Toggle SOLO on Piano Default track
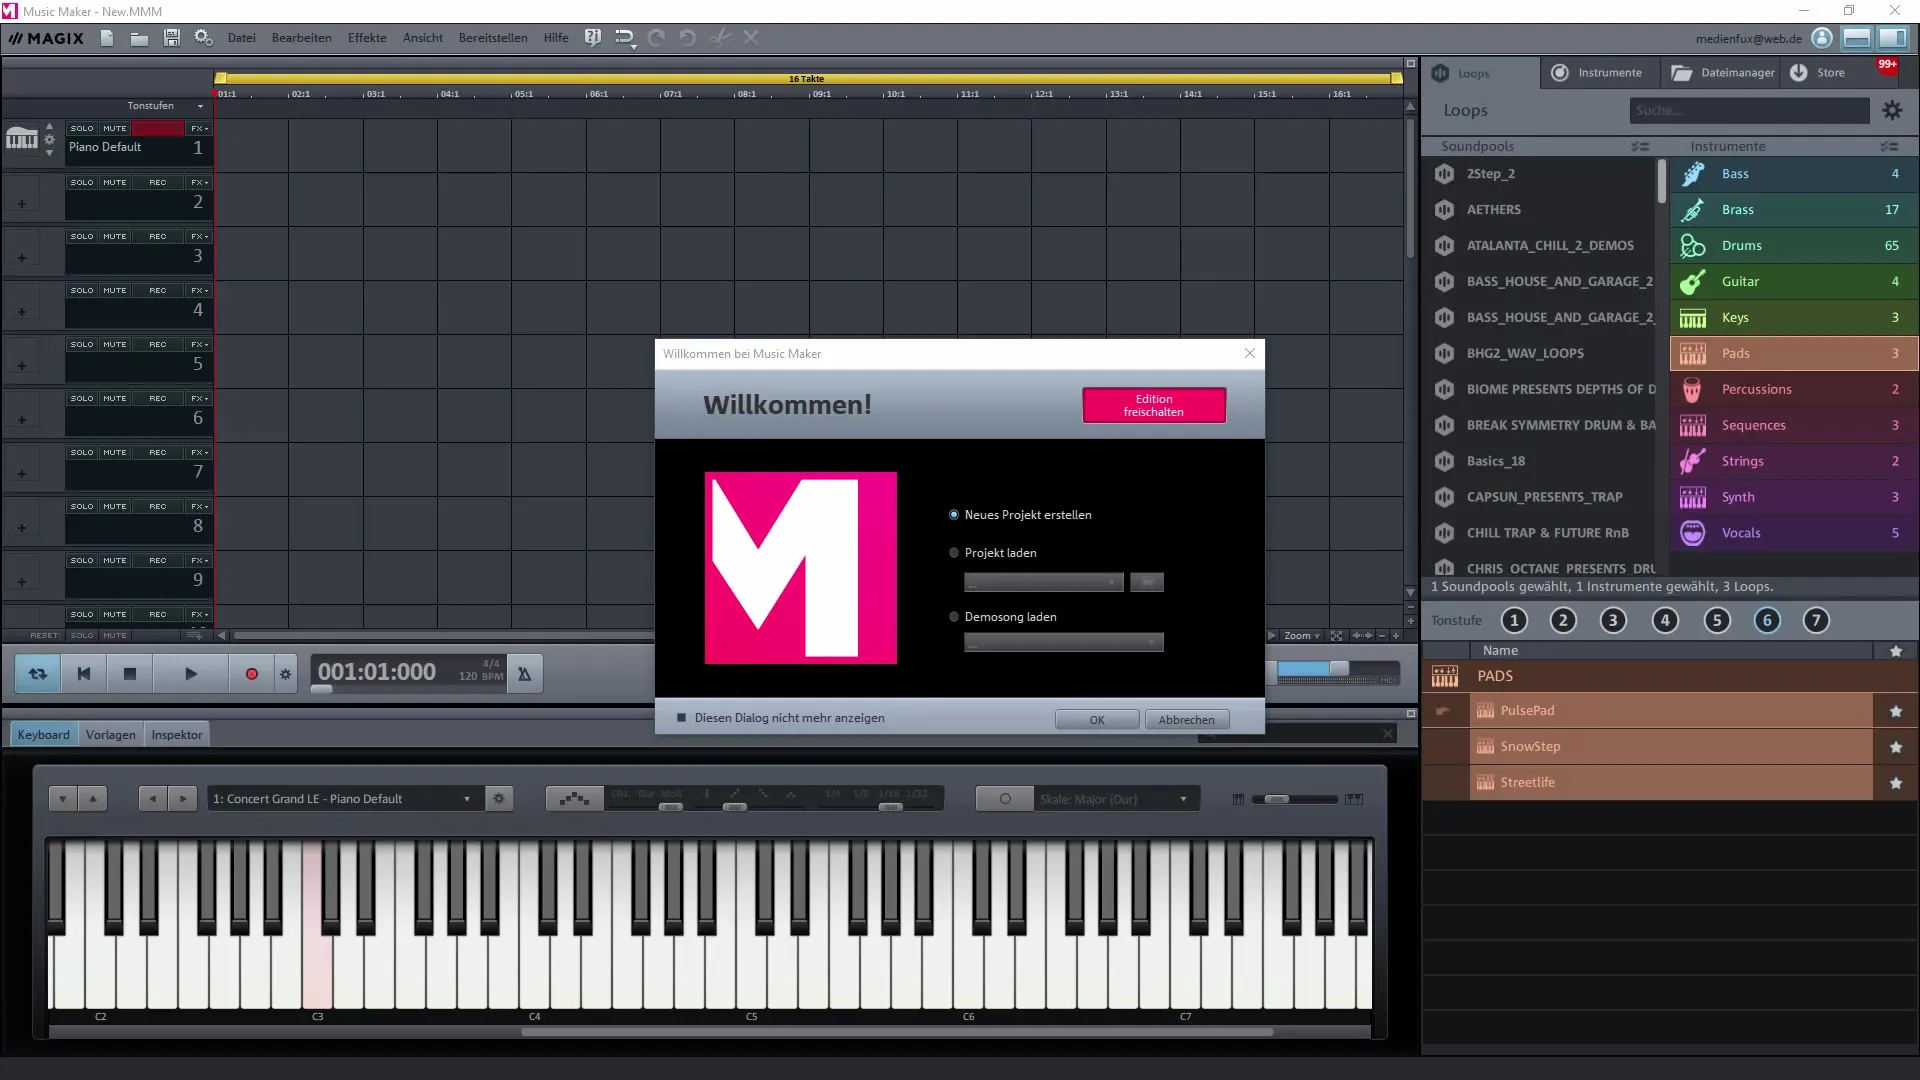This screenshot has height=1080, width=1920. coord(82,129)
